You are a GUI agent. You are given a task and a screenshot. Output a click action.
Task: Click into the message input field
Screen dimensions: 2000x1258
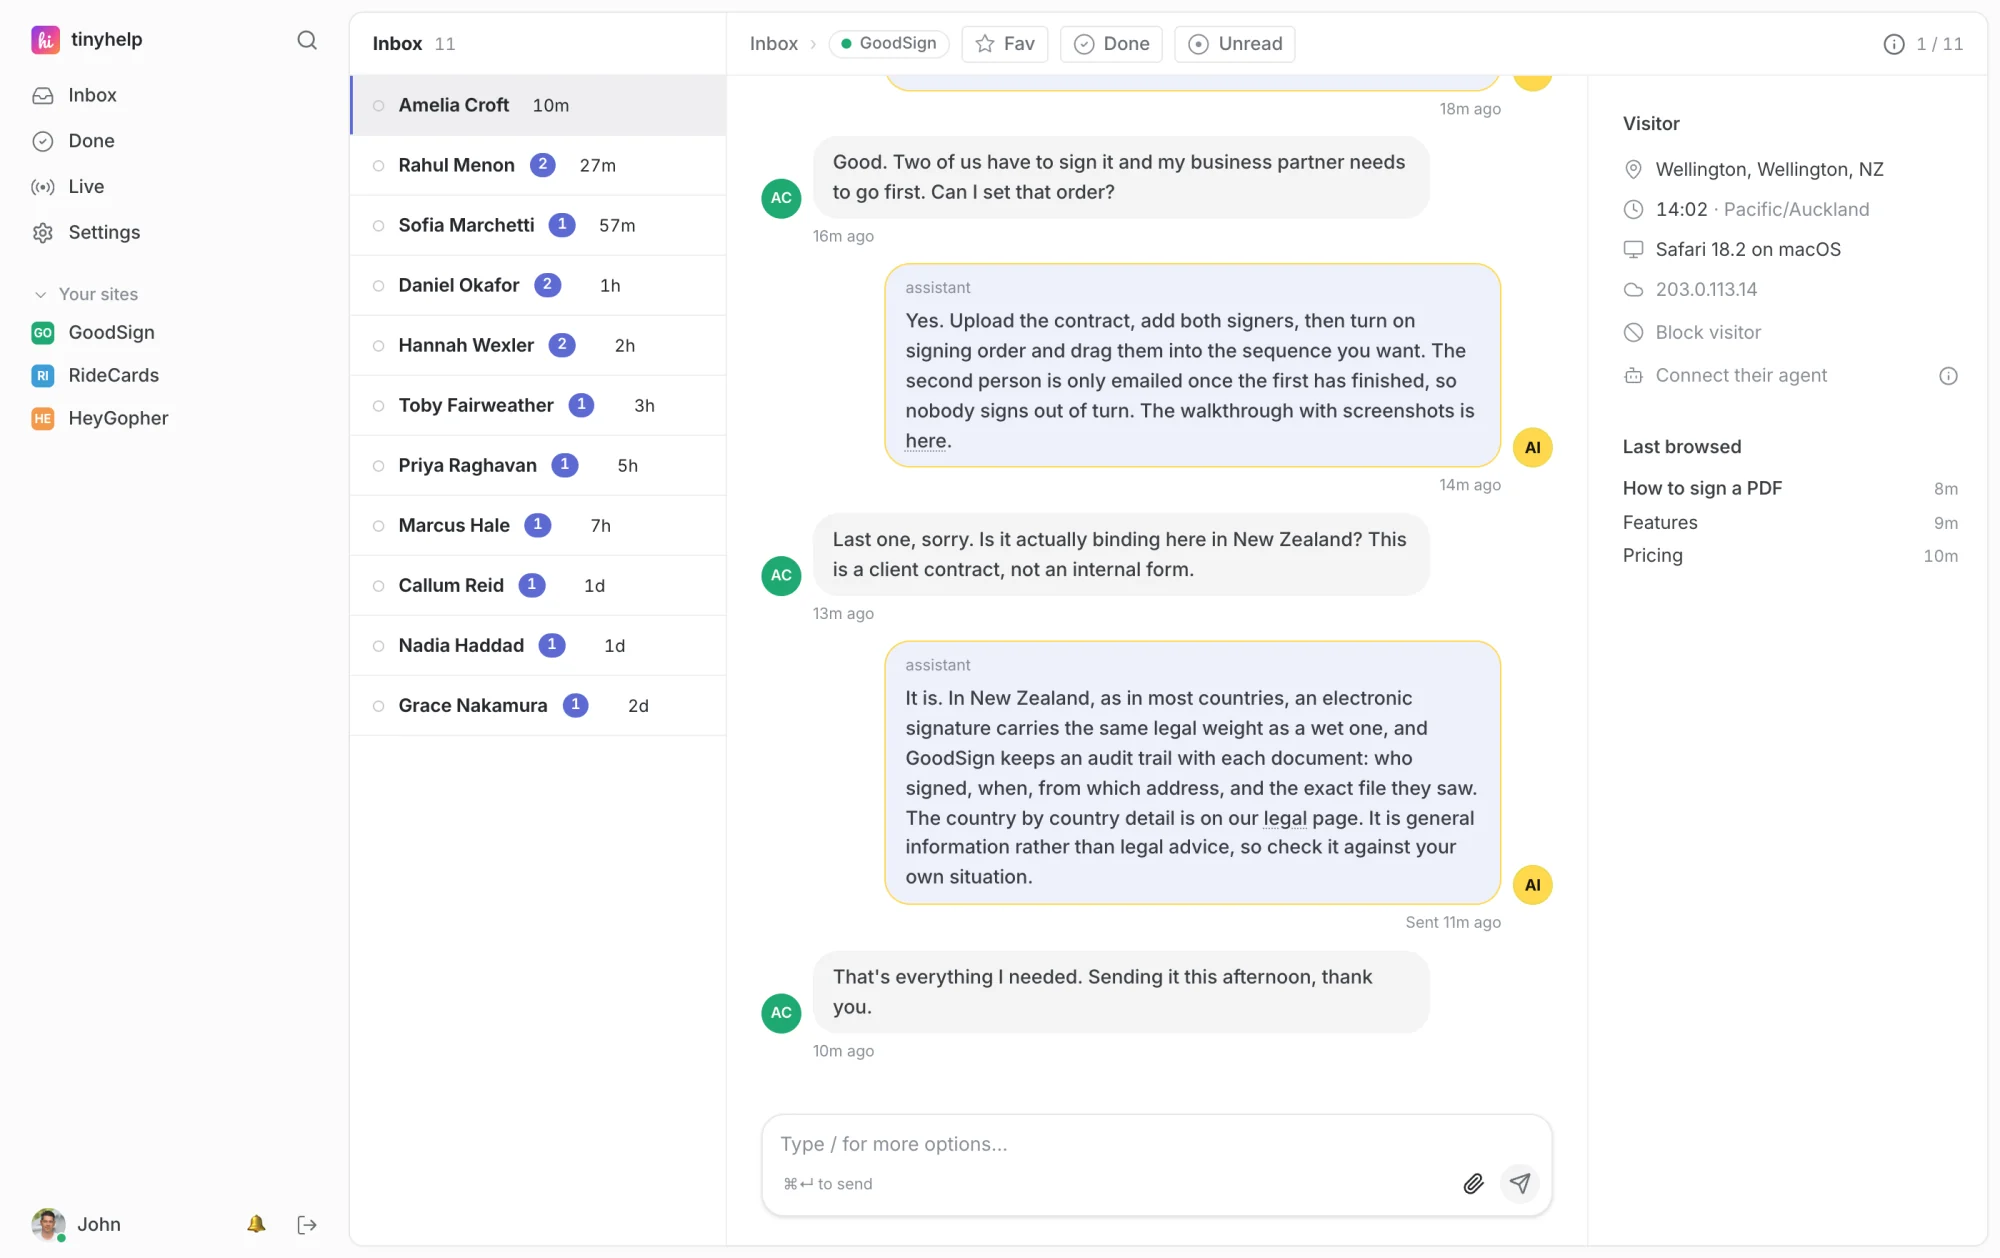(1156, 1144)
